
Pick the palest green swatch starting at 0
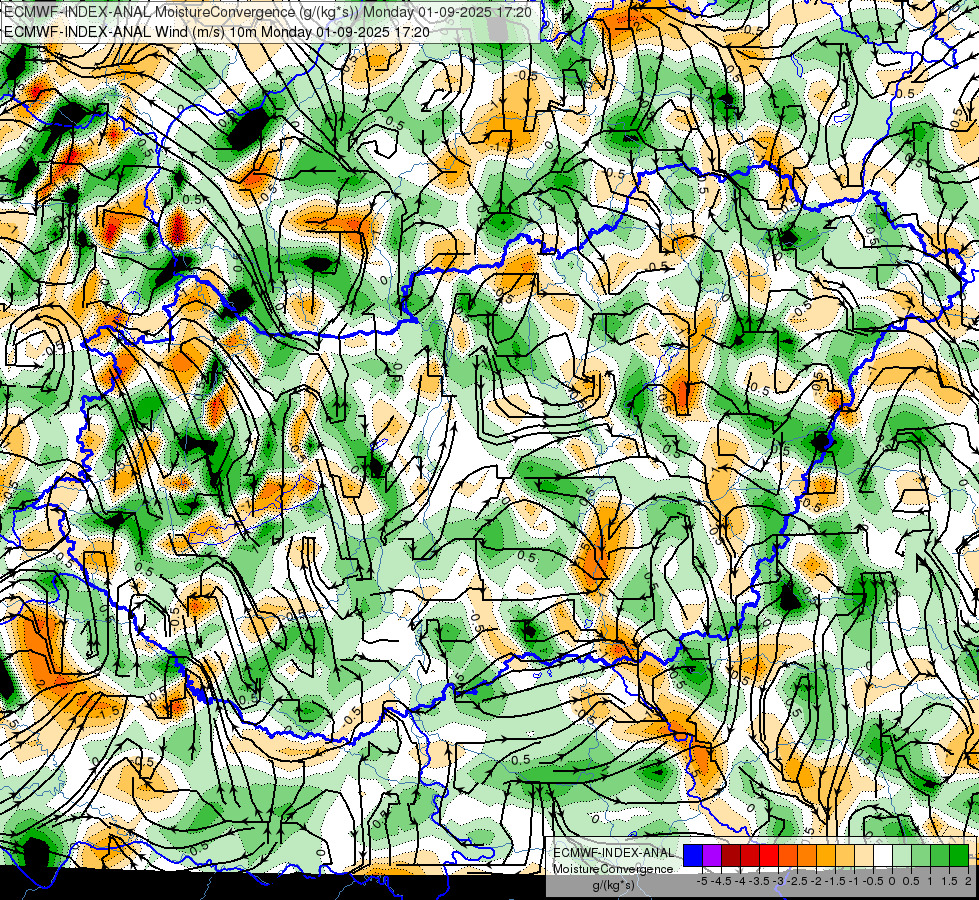pos(902,855)
